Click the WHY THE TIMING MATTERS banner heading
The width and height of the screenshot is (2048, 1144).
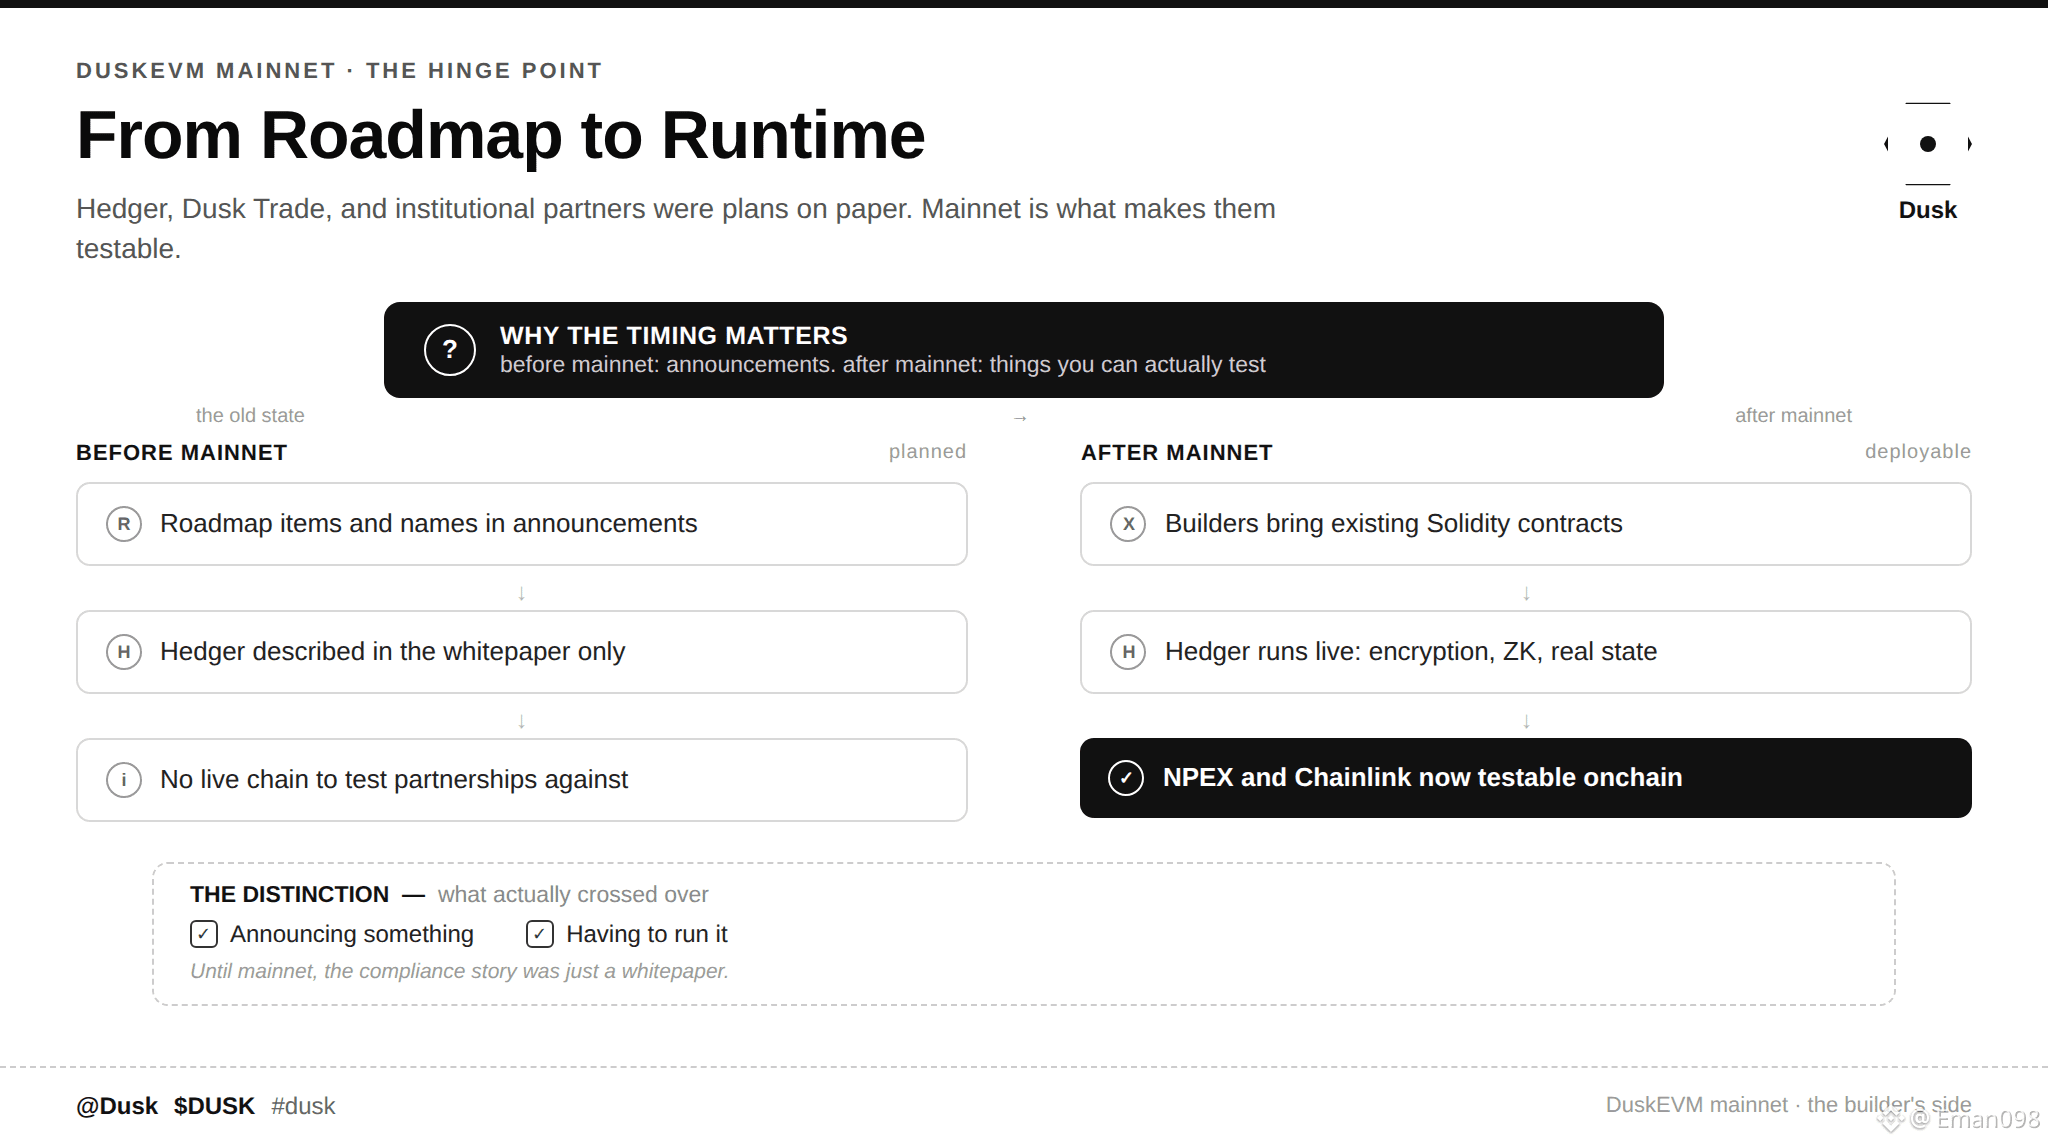coord(674,335)
